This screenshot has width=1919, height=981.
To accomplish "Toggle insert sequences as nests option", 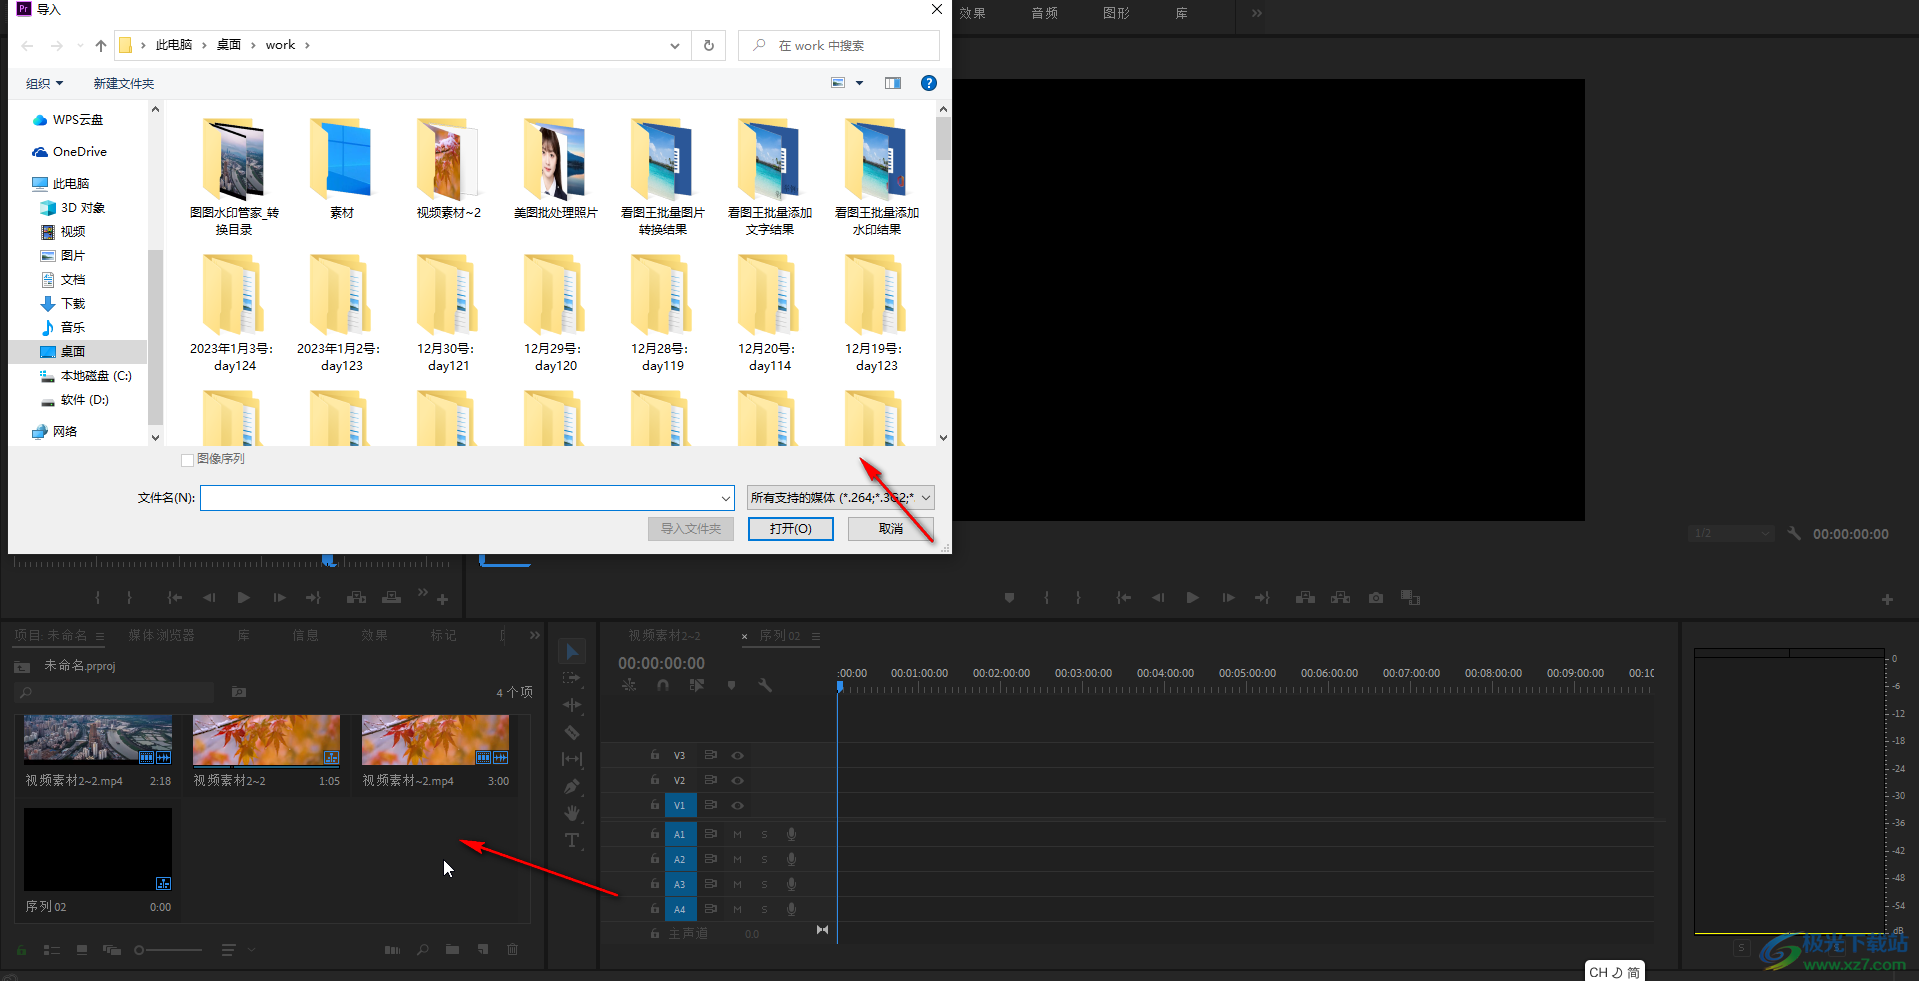I will pyautogui.click(x=629, y=685).
